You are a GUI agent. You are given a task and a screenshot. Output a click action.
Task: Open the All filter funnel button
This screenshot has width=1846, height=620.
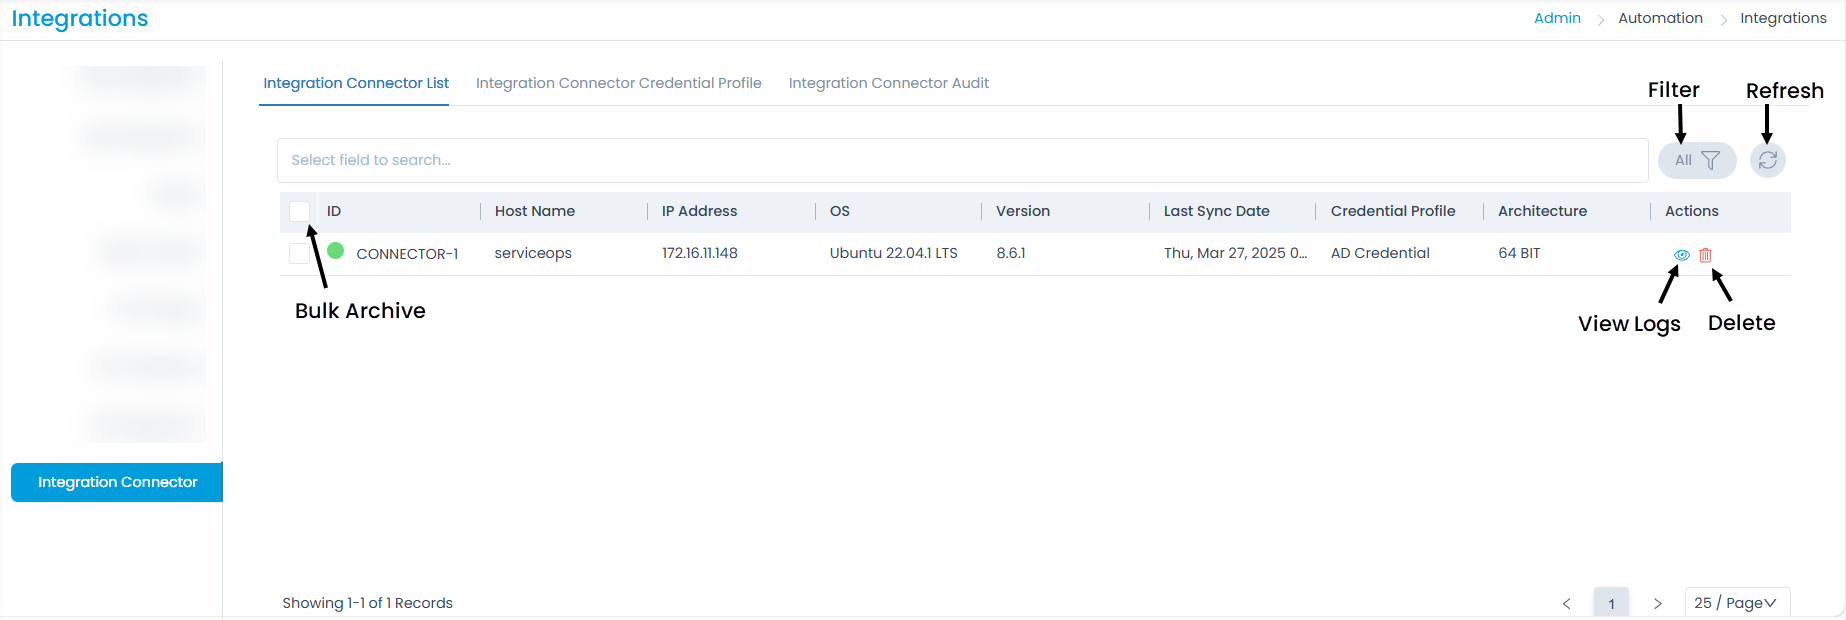[x=1697, y=160]
